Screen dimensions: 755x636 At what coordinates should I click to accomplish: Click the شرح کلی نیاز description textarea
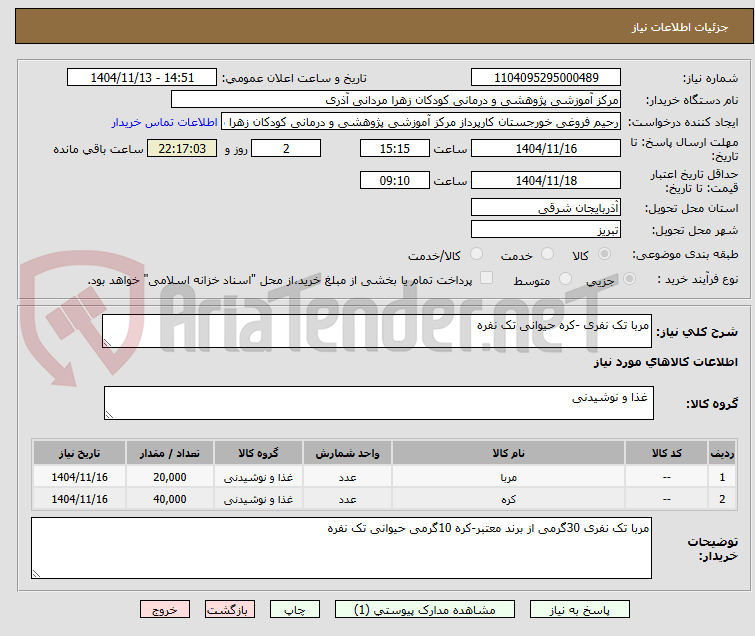pyautogui.click(x=377, y=331)
